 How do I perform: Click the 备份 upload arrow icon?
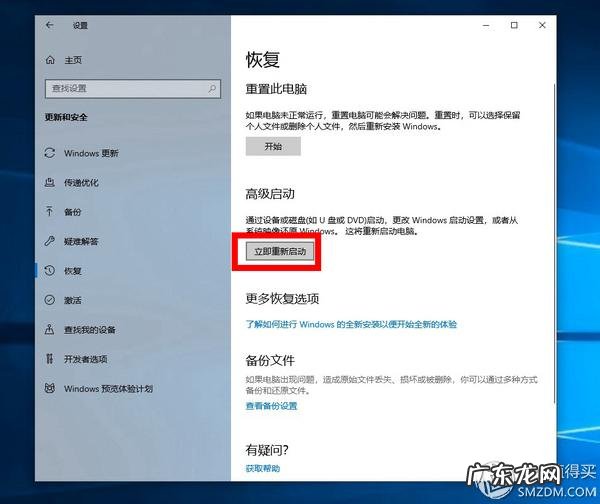pyautogui.click(x=49, y=212)
